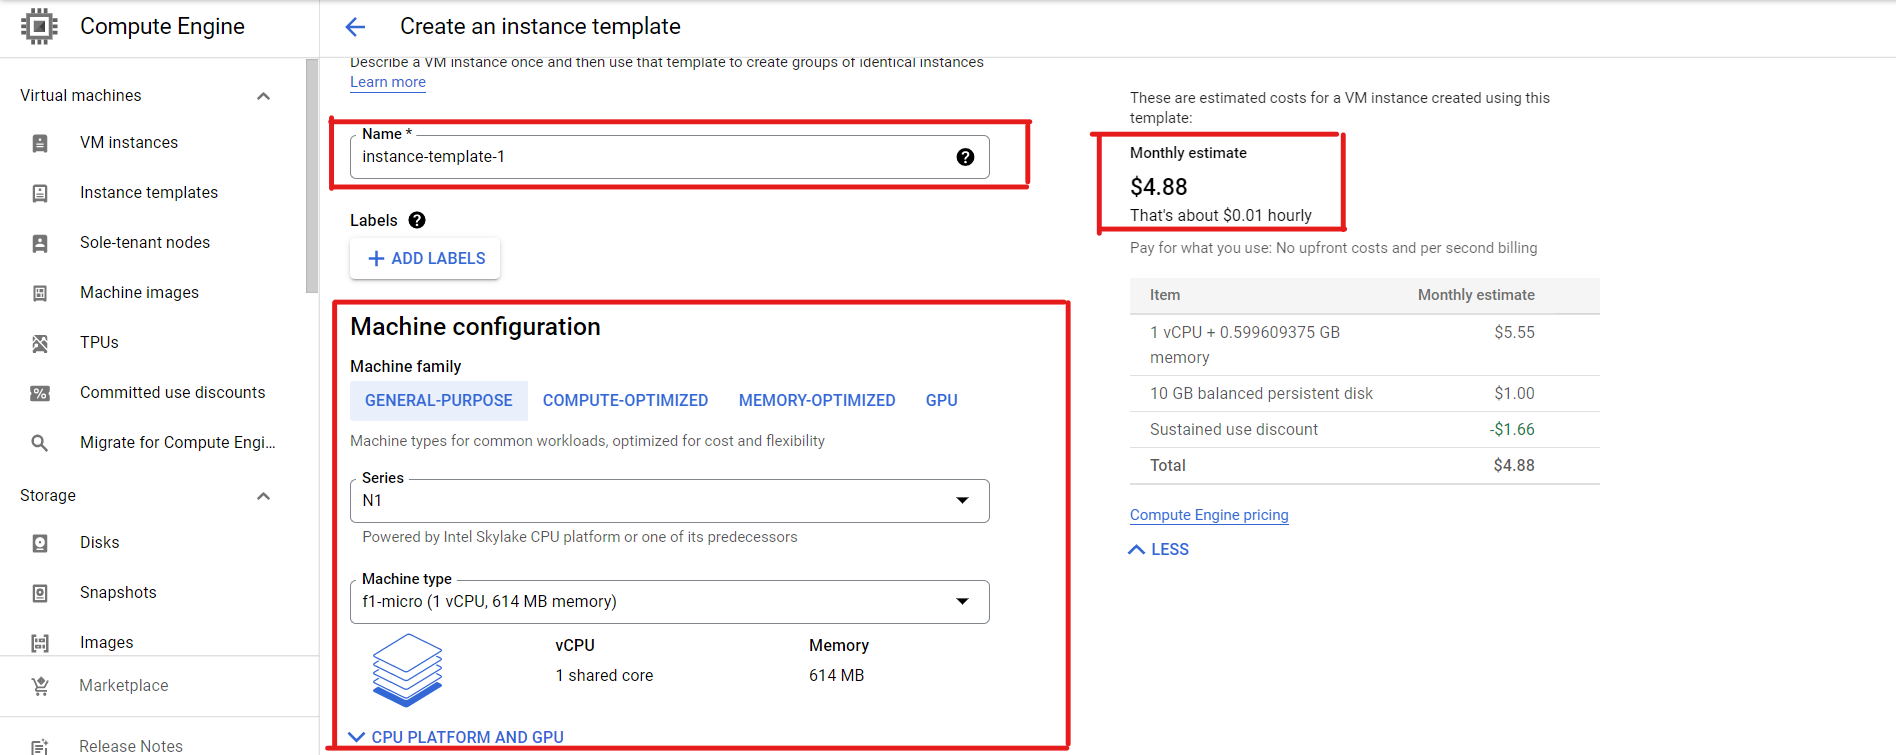Click the Images sidebar icon

(x=40, y=643)
